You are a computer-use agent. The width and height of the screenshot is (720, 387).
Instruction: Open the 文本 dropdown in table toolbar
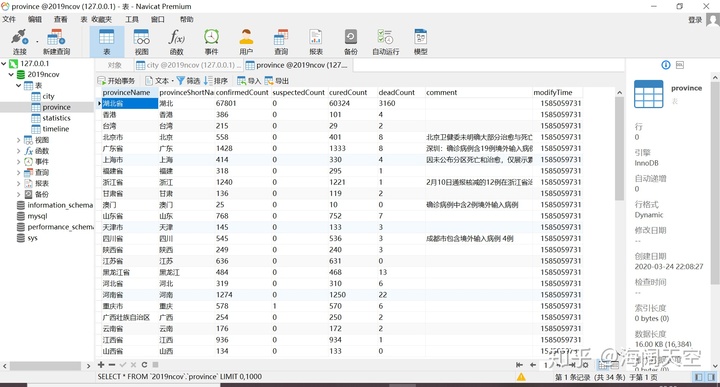click(159, 81)
